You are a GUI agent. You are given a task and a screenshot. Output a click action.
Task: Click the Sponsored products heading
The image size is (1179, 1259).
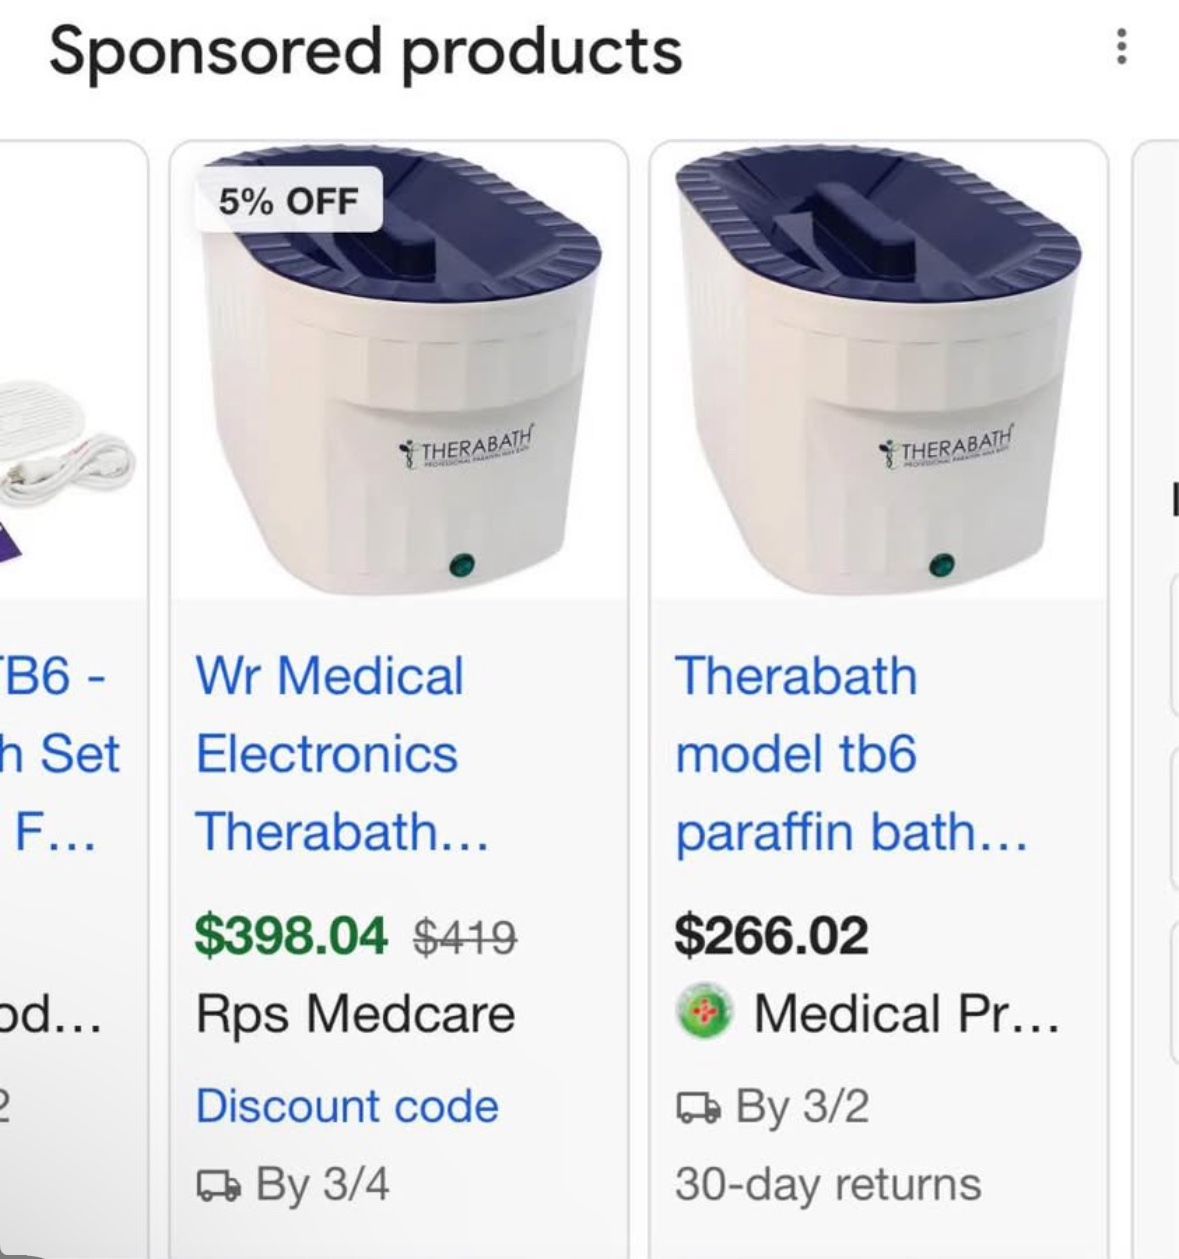coord(365,50)
